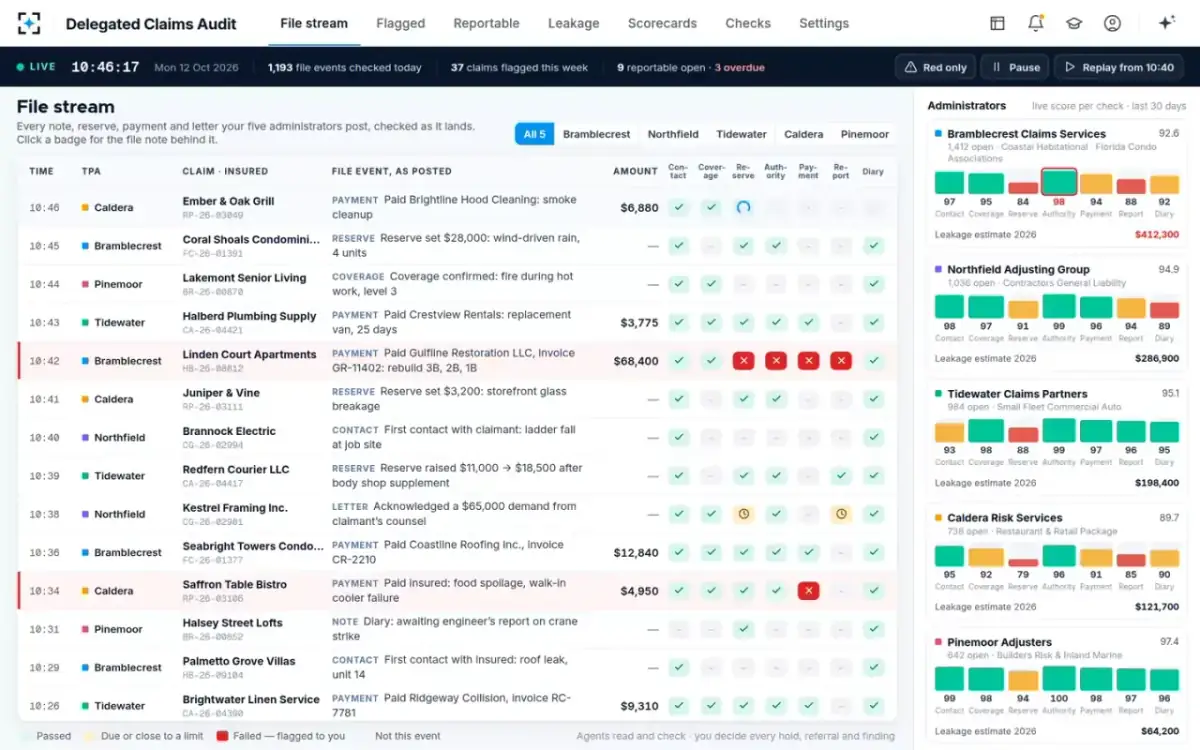Screen dimensions: 1200x750
Task: Click the live clock reading 10:46:17
Action: pos(105,67)
